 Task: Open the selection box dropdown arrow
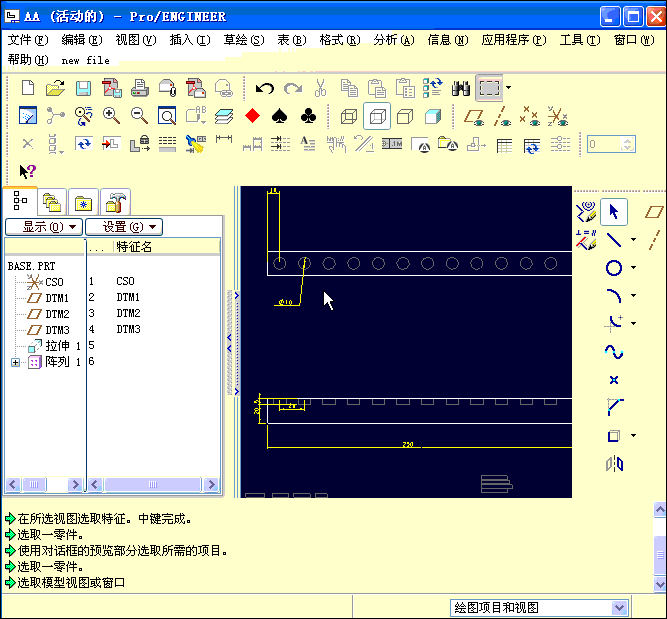509,88
